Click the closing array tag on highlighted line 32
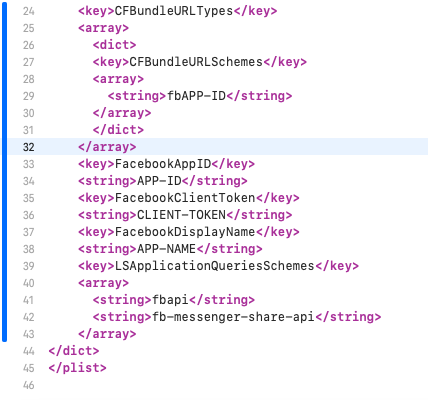The image size is (428, 400). [x=107, y=147]
